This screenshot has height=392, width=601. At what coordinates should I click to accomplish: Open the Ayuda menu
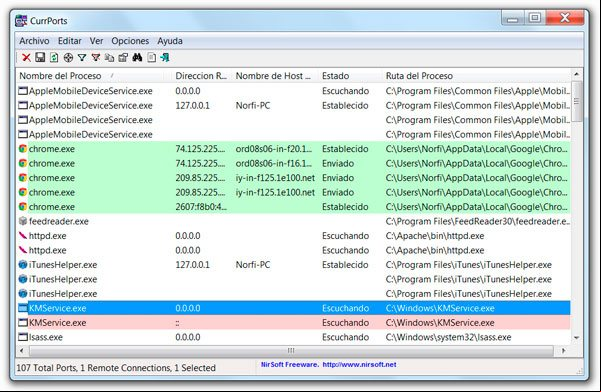[170, 41]
